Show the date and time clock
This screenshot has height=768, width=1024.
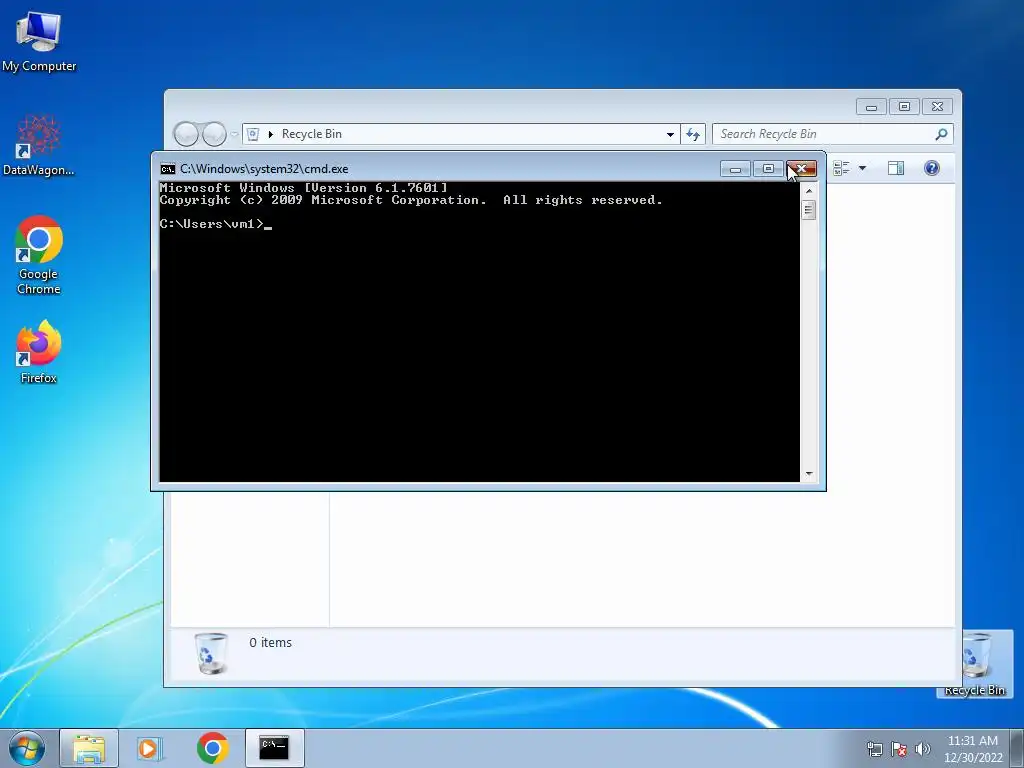(x=972, y=749)
